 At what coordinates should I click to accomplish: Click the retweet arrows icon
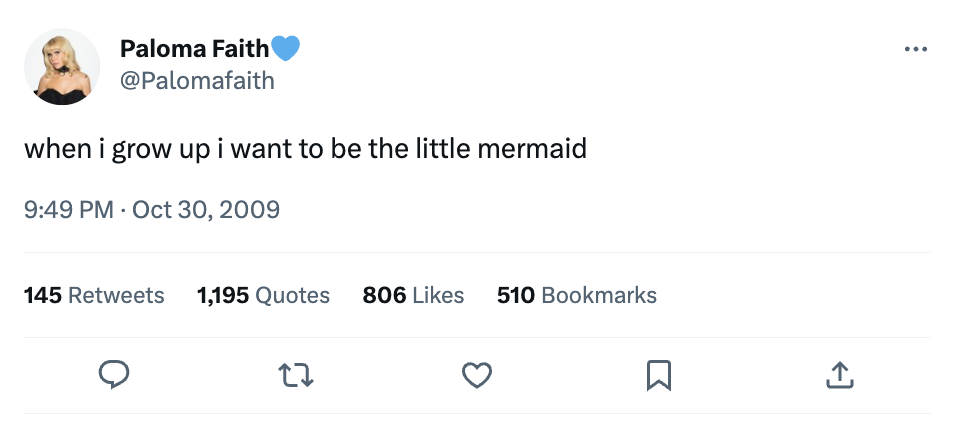click(x=295, y=375)
